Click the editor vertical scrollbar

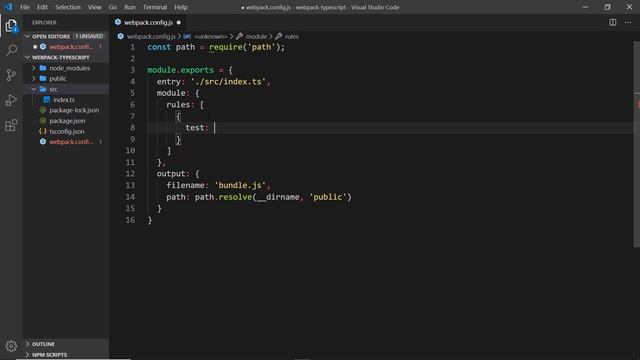tap(636, 144)
